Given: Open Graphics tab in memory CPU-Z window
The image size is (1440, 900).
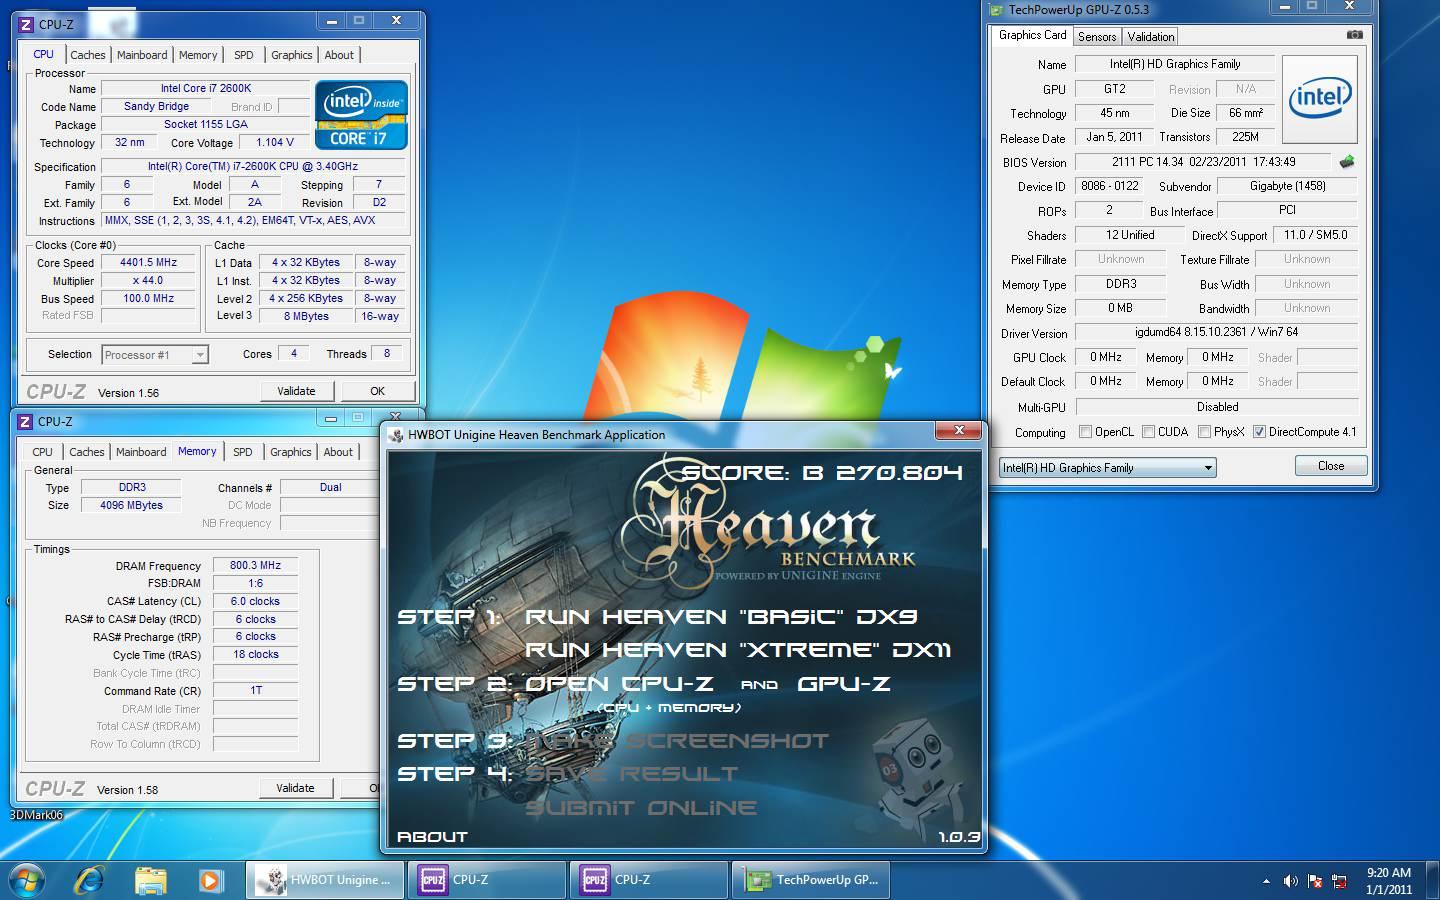Looking at the screenshot, I should pos(290,452).
